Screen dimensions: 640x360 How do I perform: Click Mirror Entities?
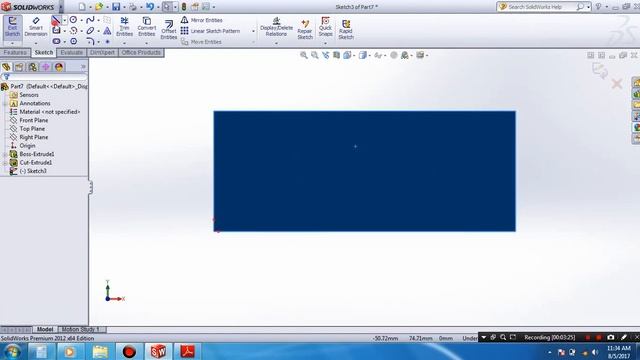(x=202, y=20)
